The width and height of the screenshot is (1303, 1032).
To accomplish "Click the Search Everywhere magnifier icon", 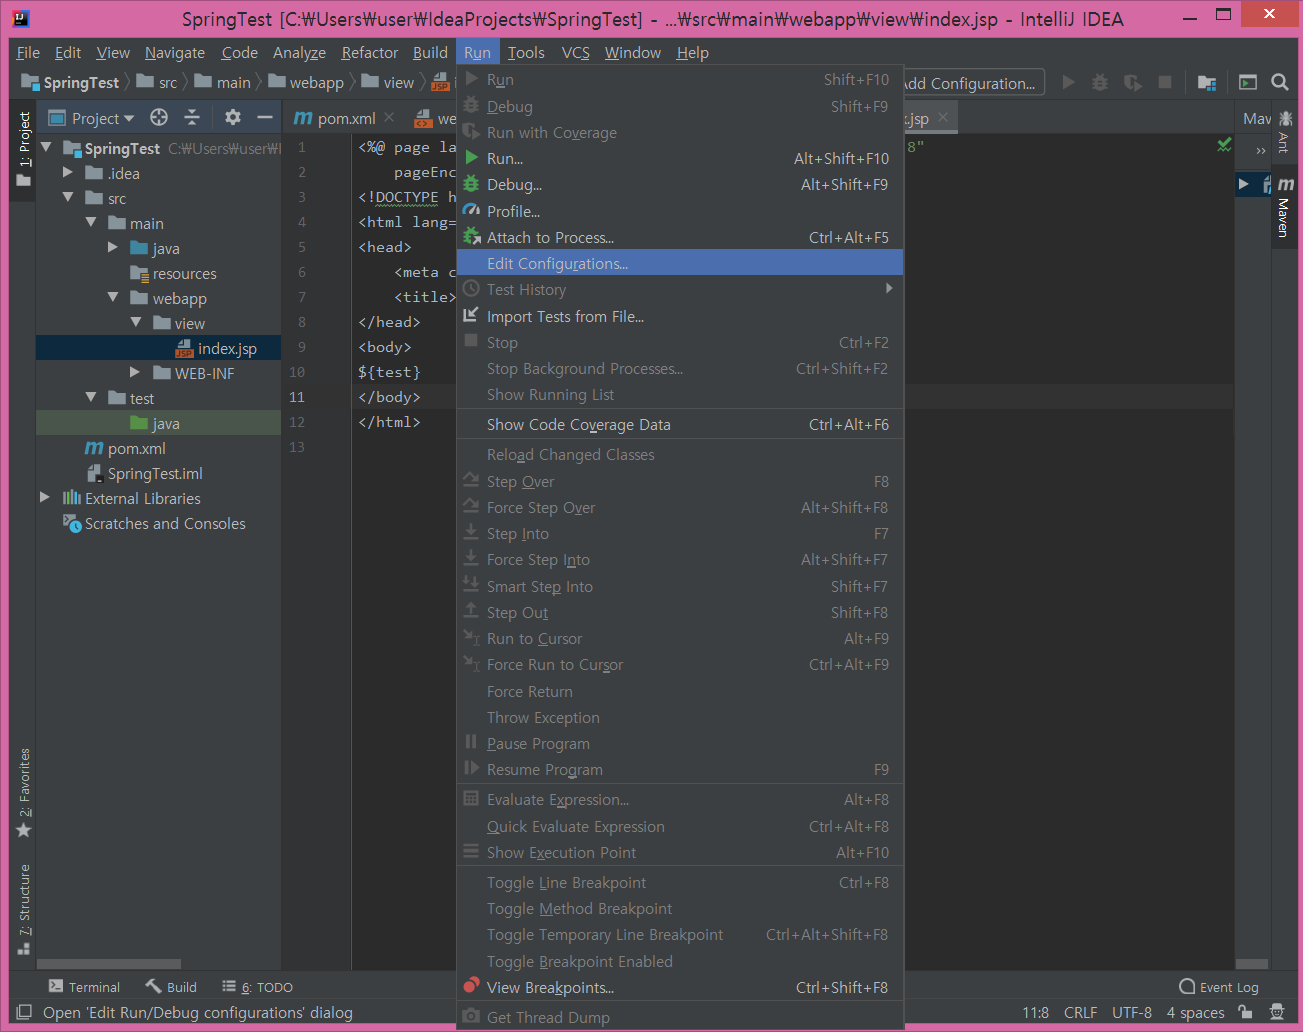I will [x=1279, y=83].
